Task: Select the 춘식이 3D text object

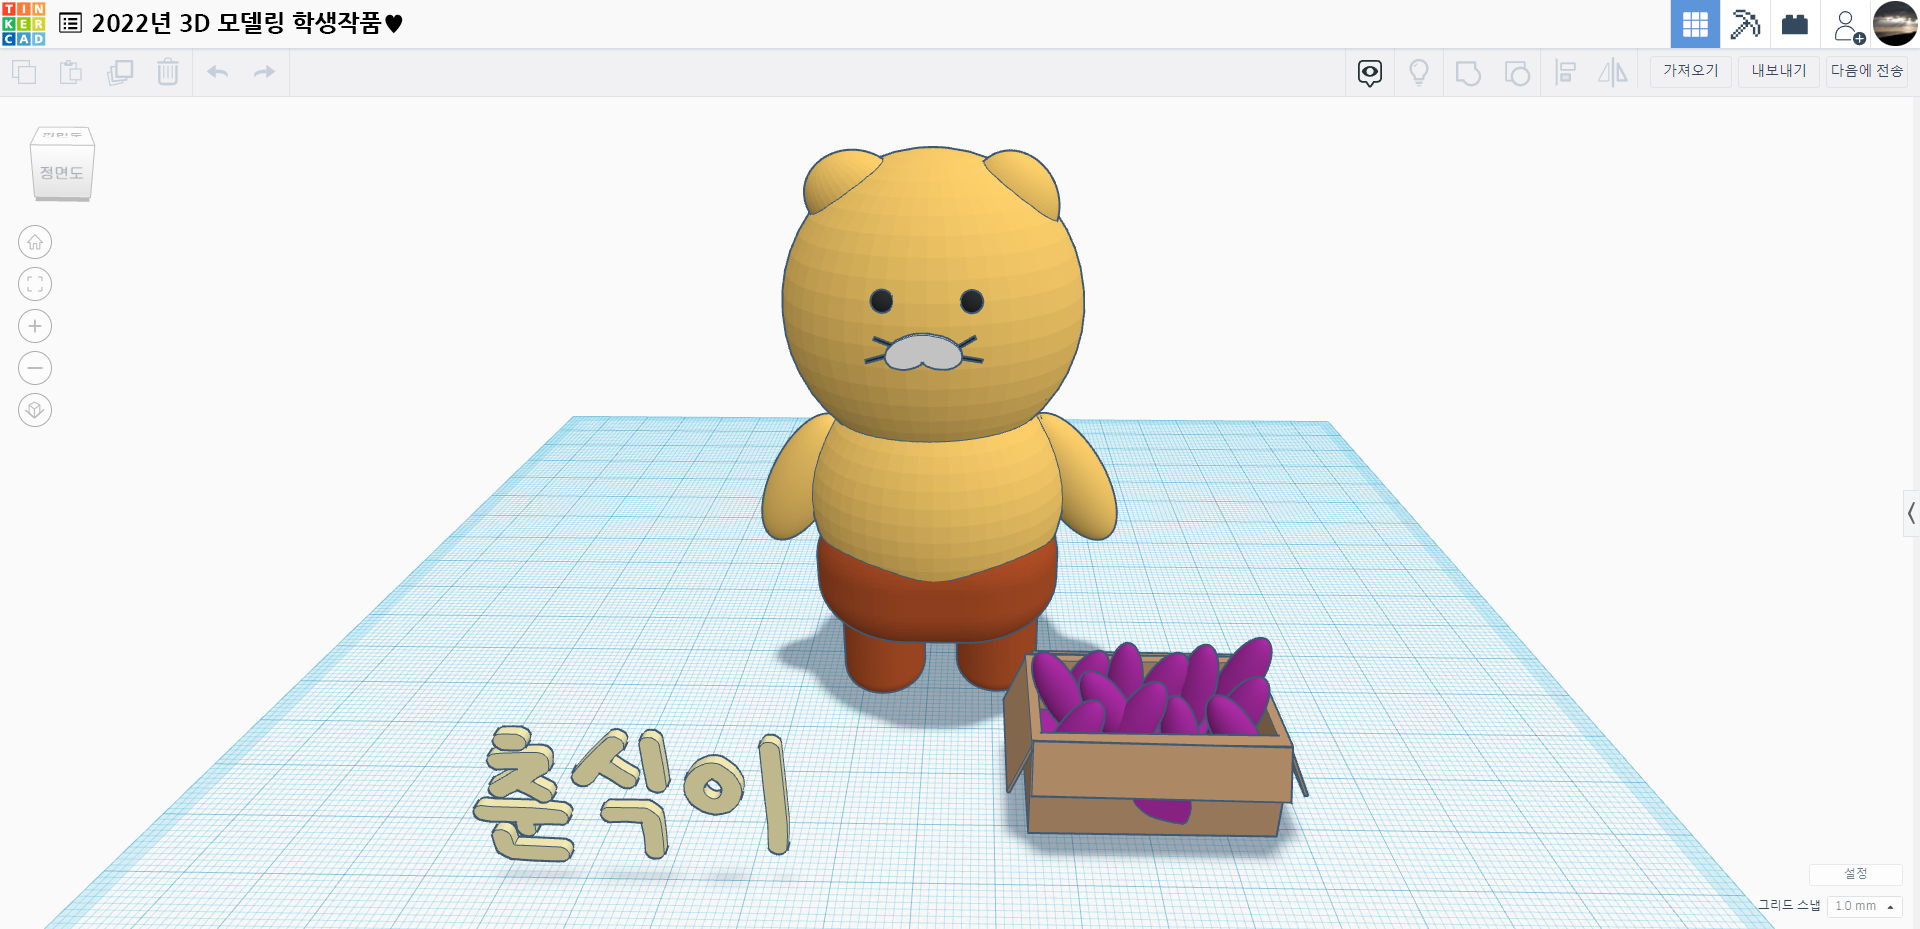Action: click(632, 795)
